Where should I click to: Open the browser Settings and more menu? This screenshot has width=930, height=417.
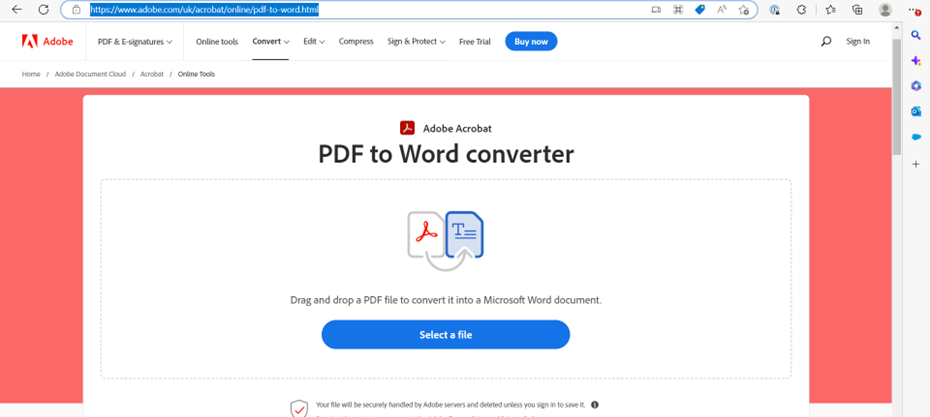coord(915,9)
